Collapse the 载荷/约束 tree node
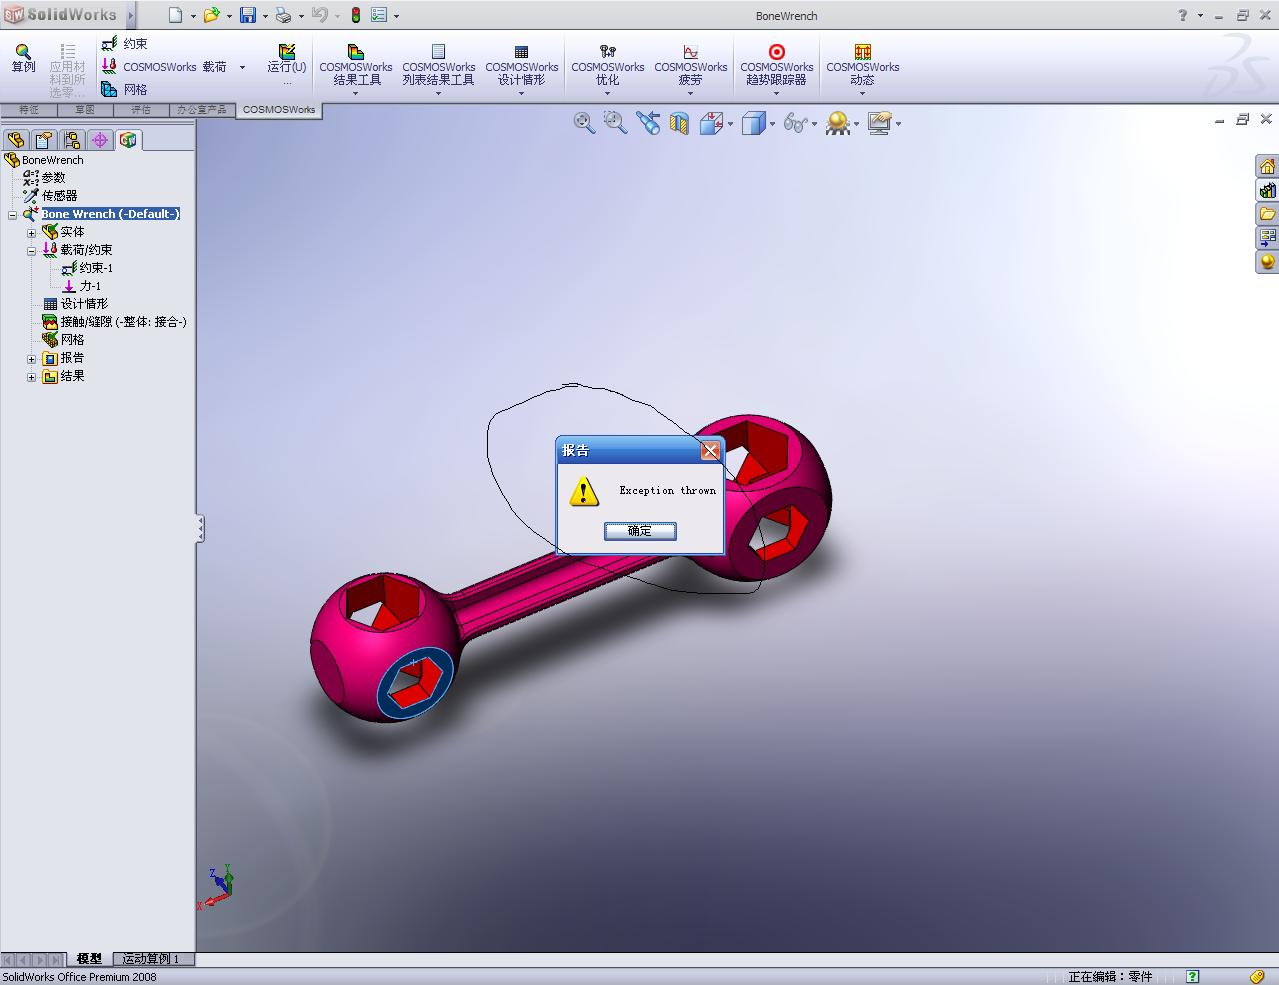The height and width of the screenshot is (985, 1279). pos(31,250)
